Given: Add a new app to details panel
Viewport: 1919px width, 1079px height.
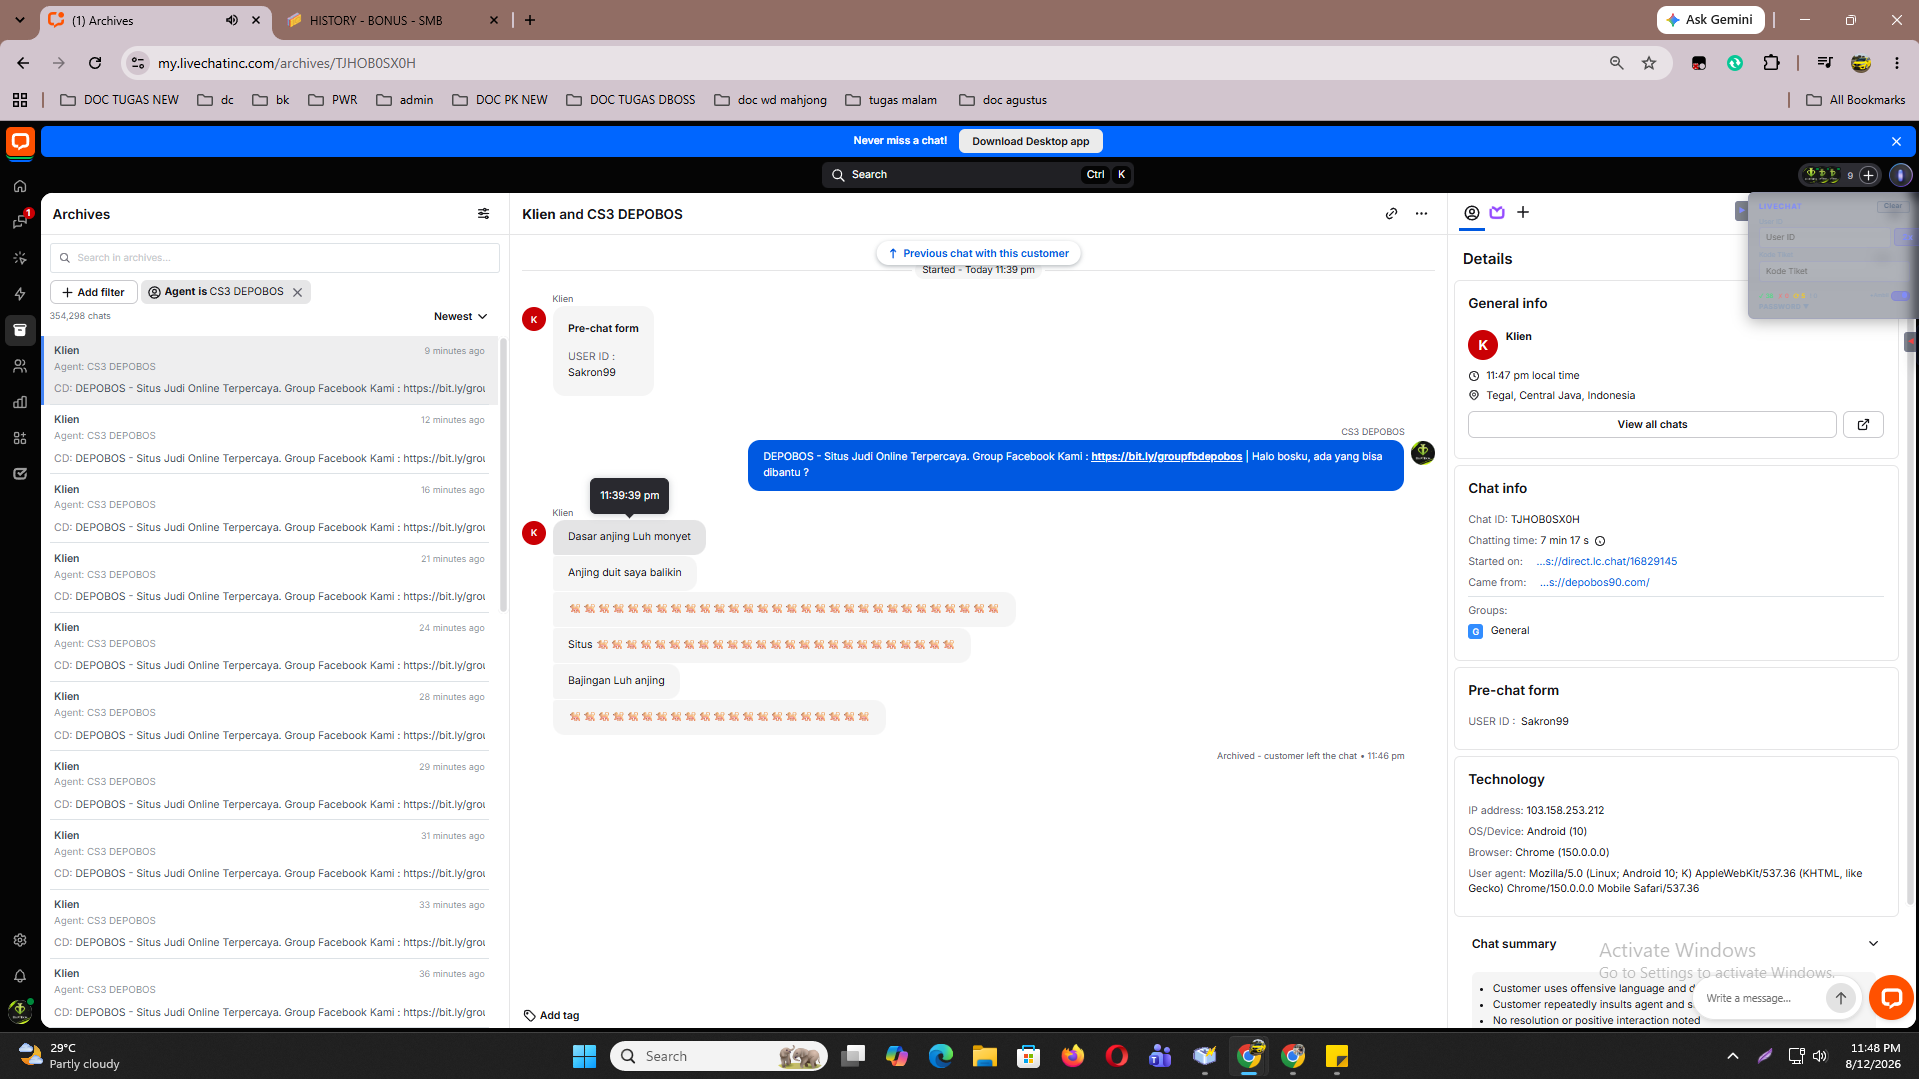Looking at the screenshot, I should coord(1523,212).
